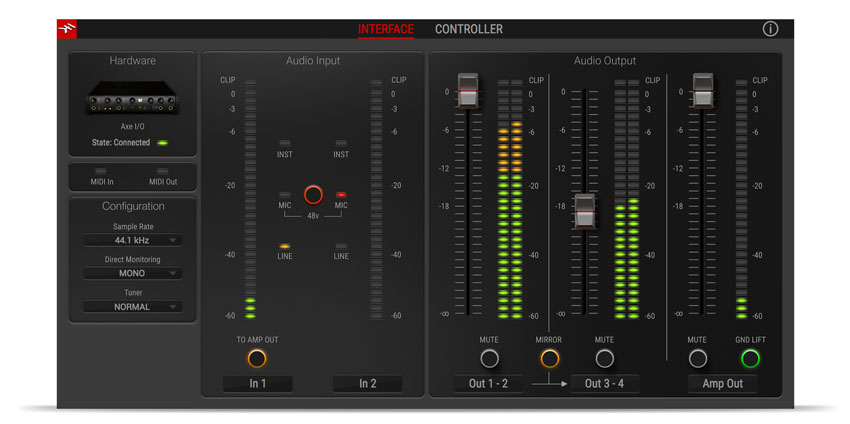The height and width of the screenshot is (424, 850).
Task: Select MIC for input 2
Action: point(341,194)
